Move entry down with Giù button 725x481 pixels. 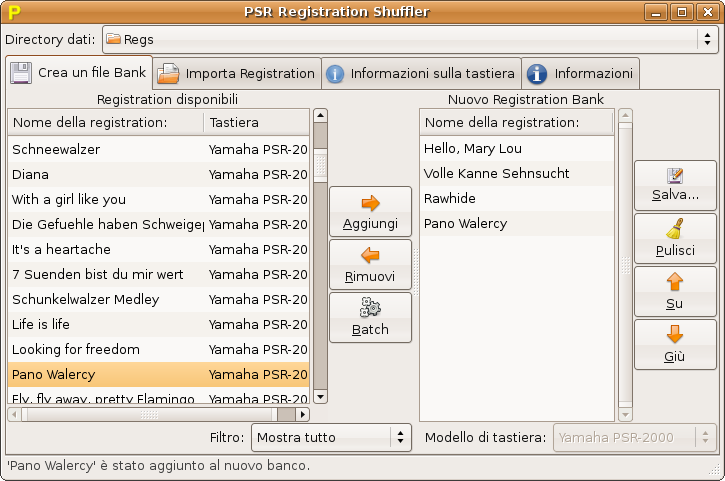[x=675, y=344]
